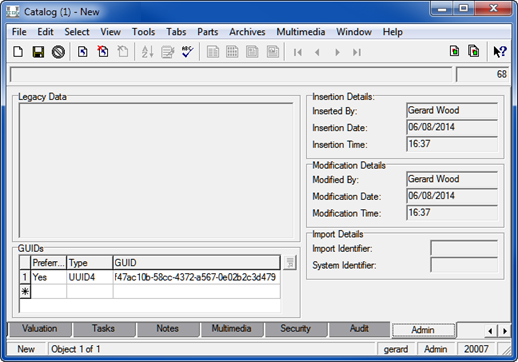The width and height of the screenshot is (518, 362).
Task: Click the Modification Time field
Action: (x=452, y=213)
